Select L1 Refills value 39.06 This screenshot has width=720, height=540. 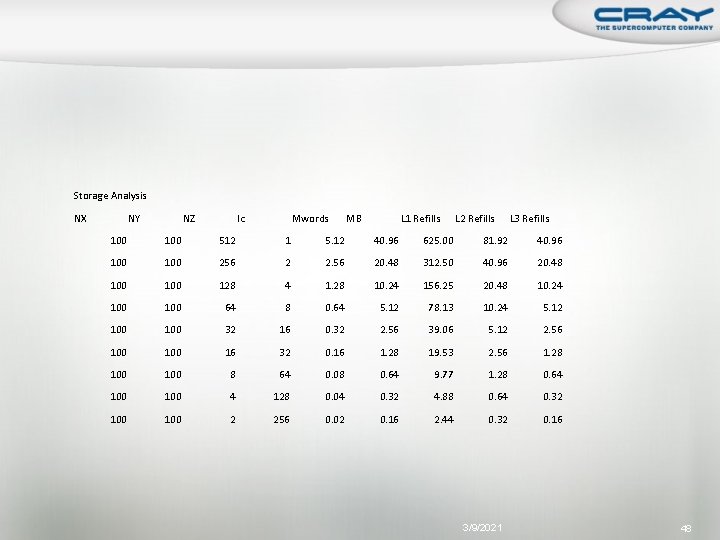tap(440, 330)
